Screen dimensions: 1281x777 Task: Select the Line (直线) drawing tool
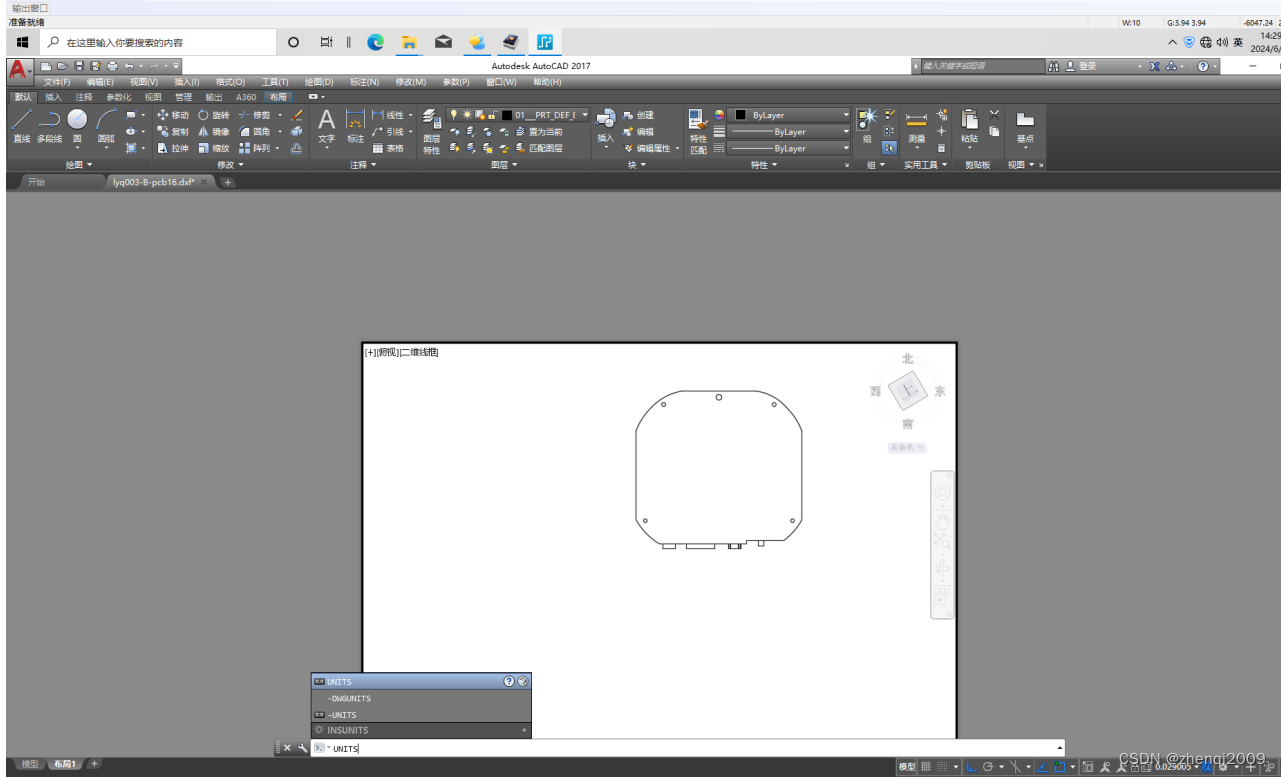(x=22, y=124)
